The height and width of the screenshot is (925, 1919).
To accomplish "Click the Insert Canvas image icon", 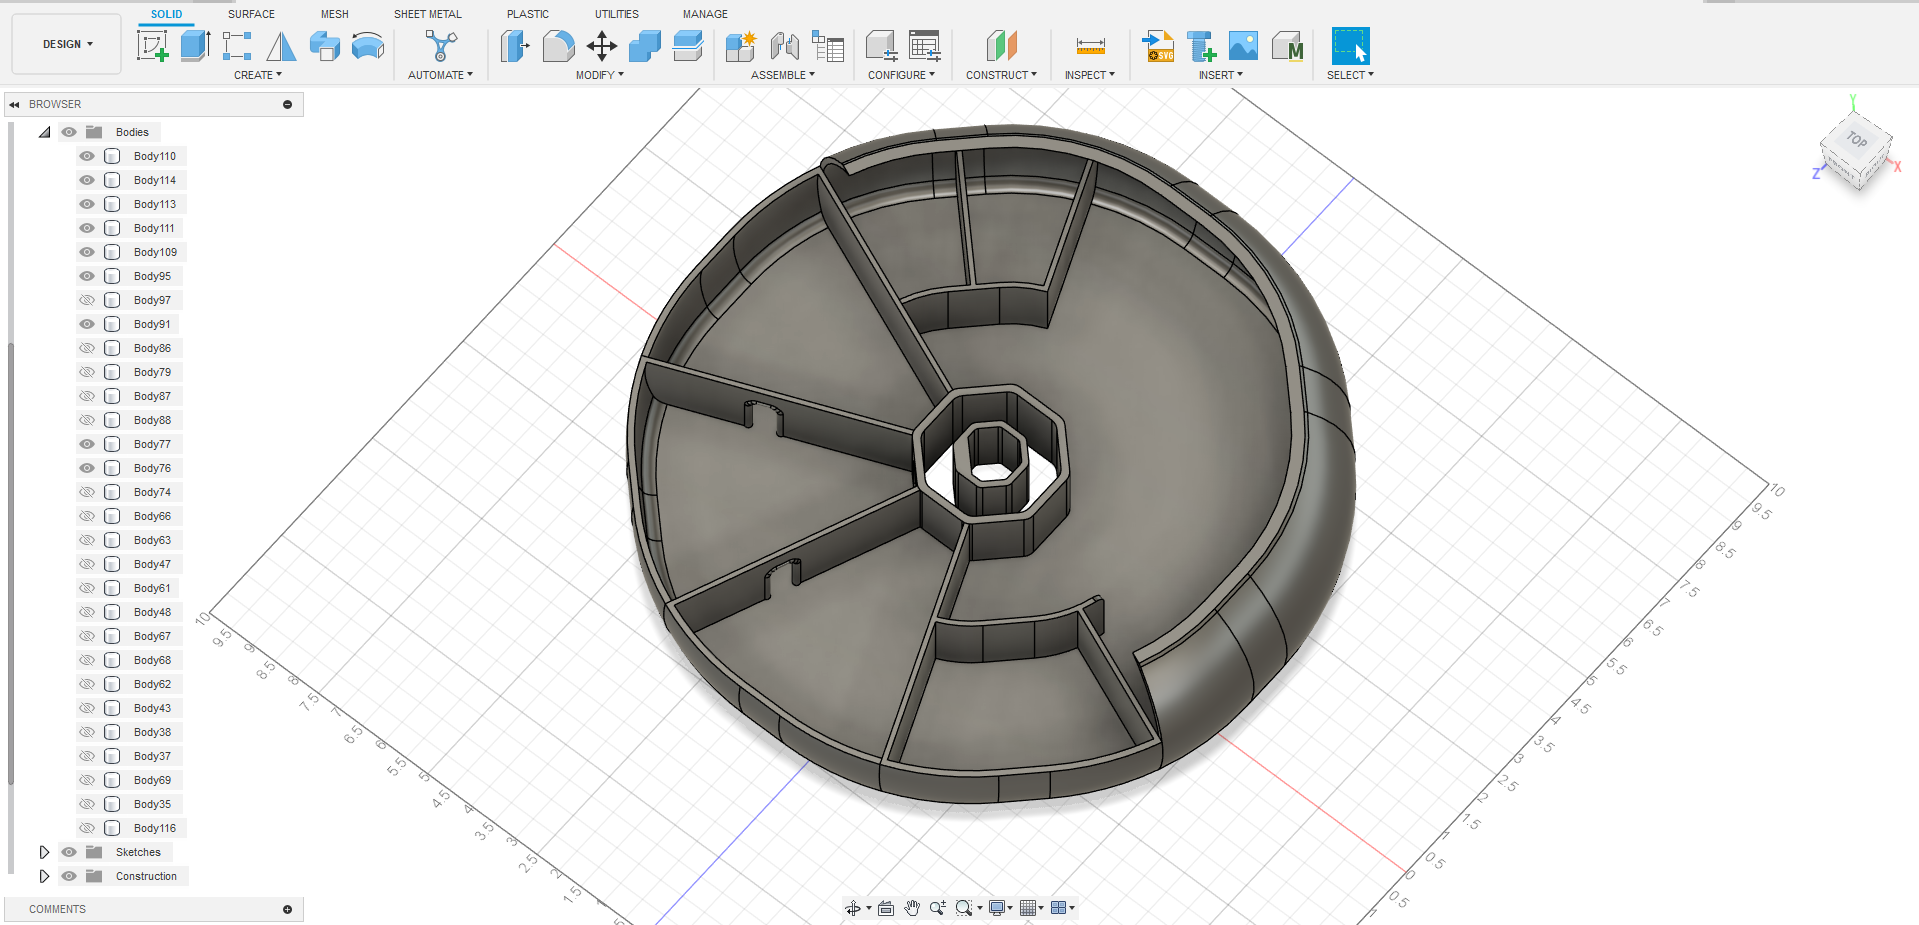I will click(x=1243, y=46).
